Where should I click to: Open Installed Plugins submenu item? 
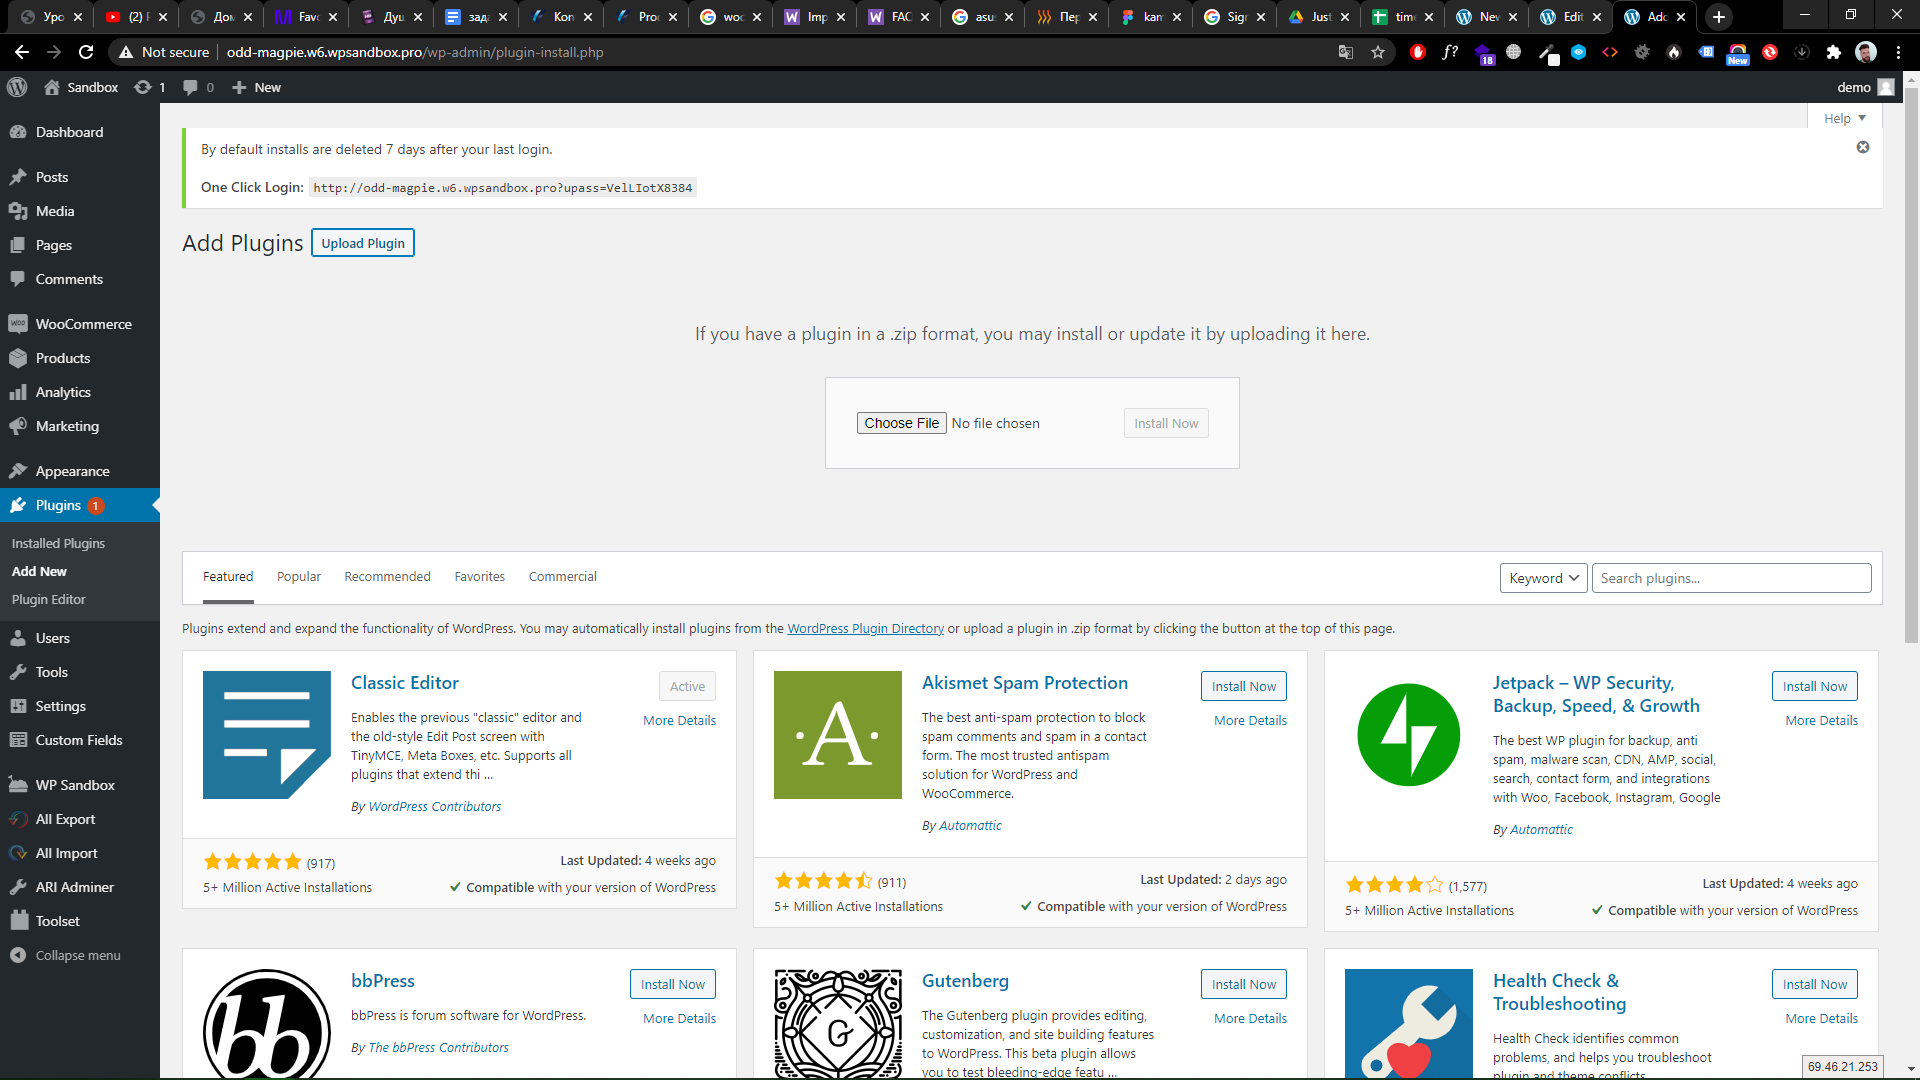tap(58, 543)
